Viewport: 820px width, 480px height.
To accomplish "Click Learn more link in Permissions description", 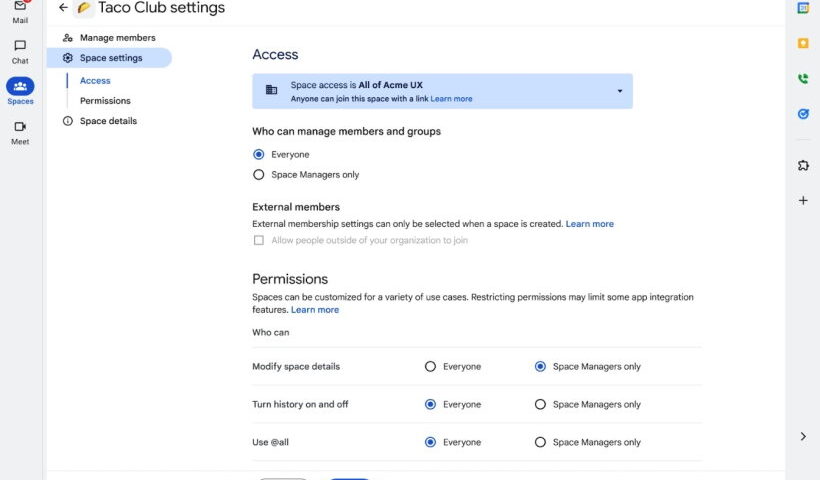I will [x=315, y=310].
